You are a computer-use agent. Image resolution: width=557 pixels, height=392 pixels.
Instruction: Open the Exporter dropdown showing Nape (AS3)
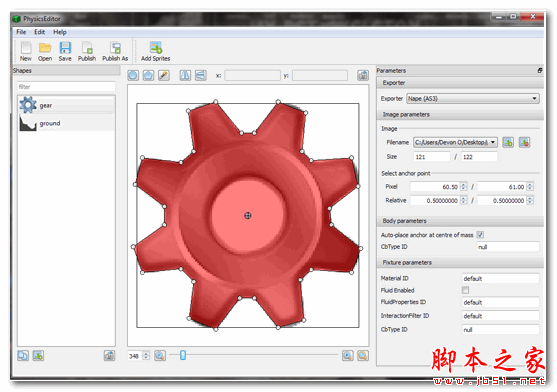coord(473,98)
